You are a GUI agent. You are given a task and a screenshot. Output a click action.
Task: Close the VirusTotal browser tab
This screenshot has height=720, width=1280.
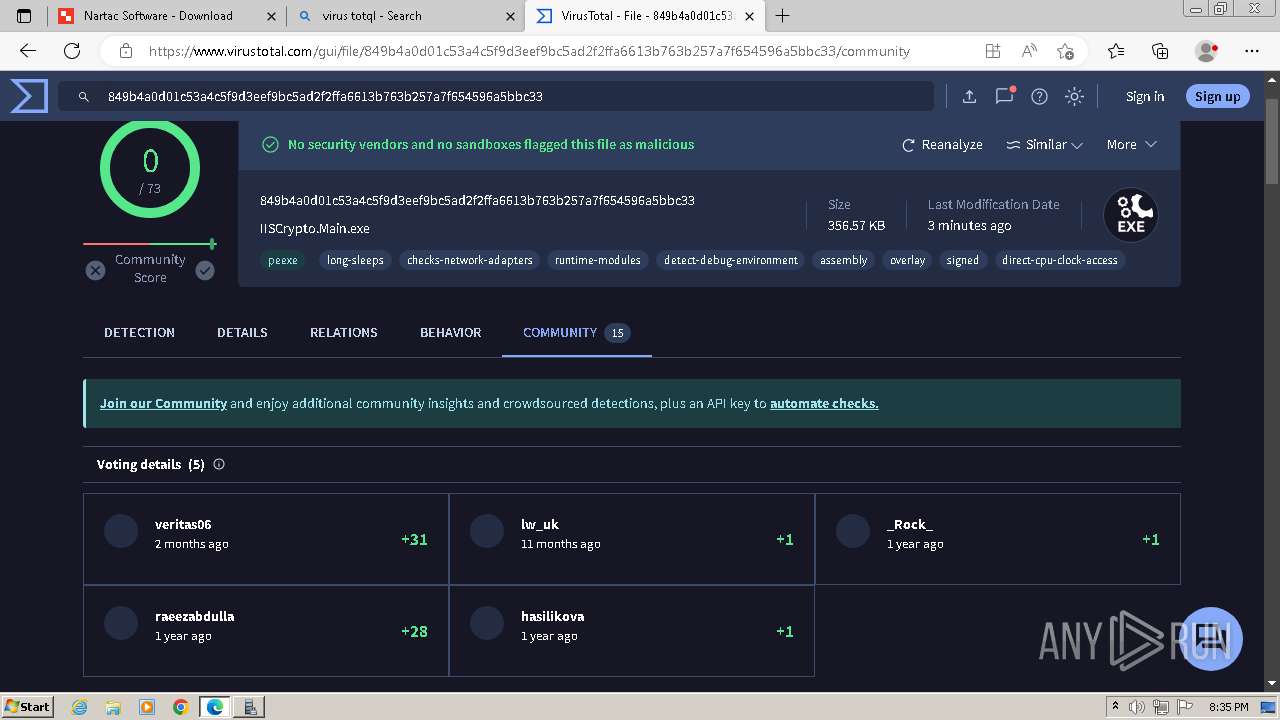[749, 16]
